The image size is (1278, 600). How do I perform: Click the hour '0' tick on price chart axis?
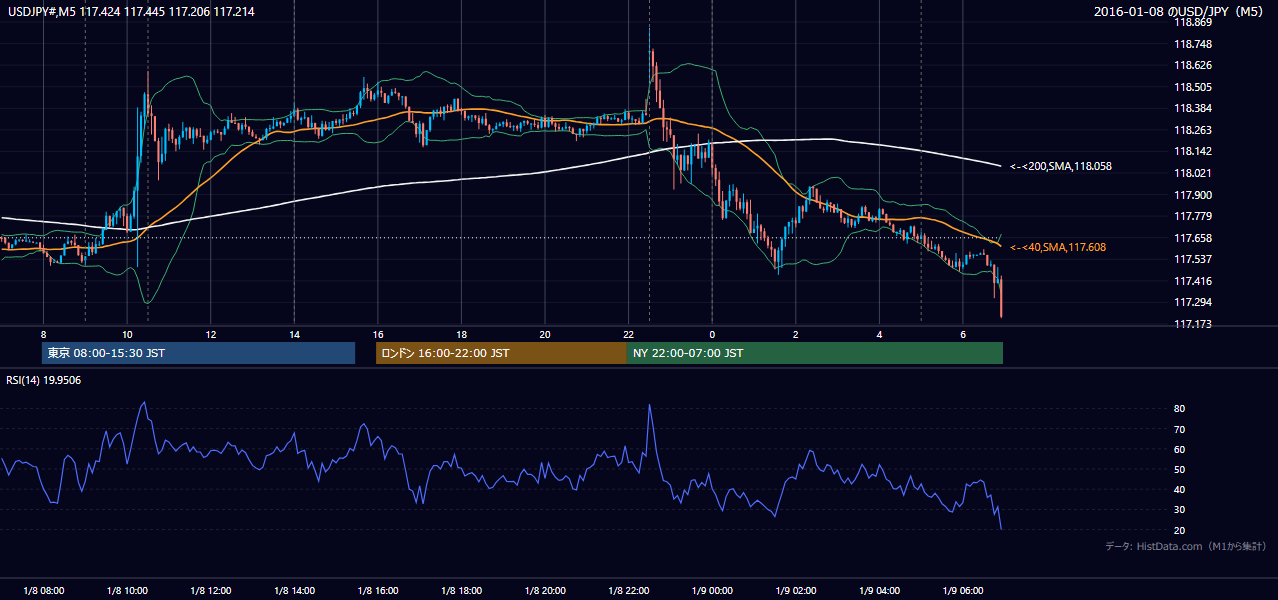click(x=711, y=334)
